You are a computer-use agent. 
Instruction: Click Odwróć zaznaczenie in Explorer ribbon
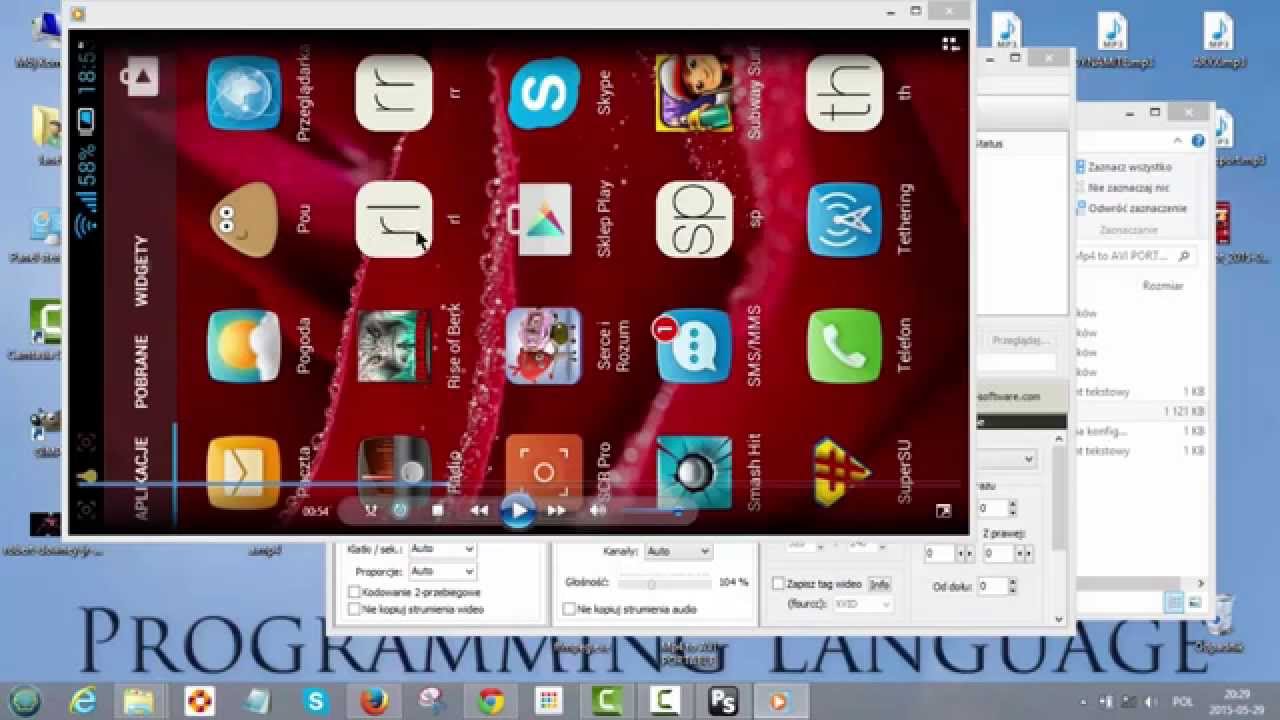click(x=1130, y=208)
